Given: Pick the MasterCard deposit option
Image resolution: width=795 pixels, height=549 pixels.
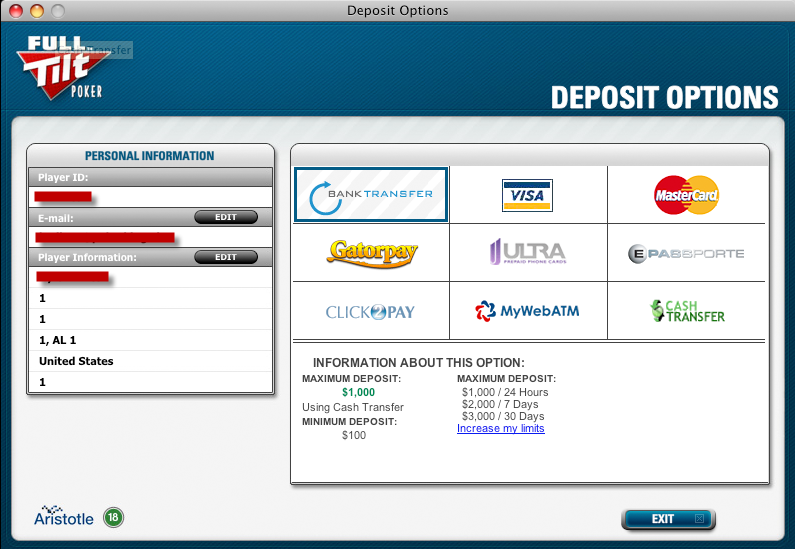Looking at the screenshot, I should coord(686,194).
